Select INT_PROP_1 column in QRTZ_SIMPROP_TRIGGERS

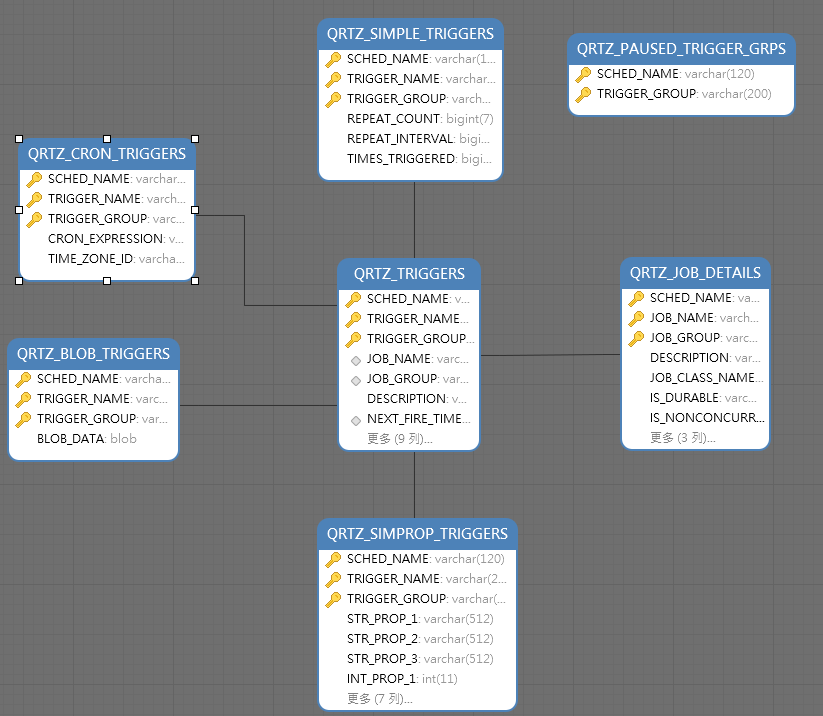(x=402, y=679)
